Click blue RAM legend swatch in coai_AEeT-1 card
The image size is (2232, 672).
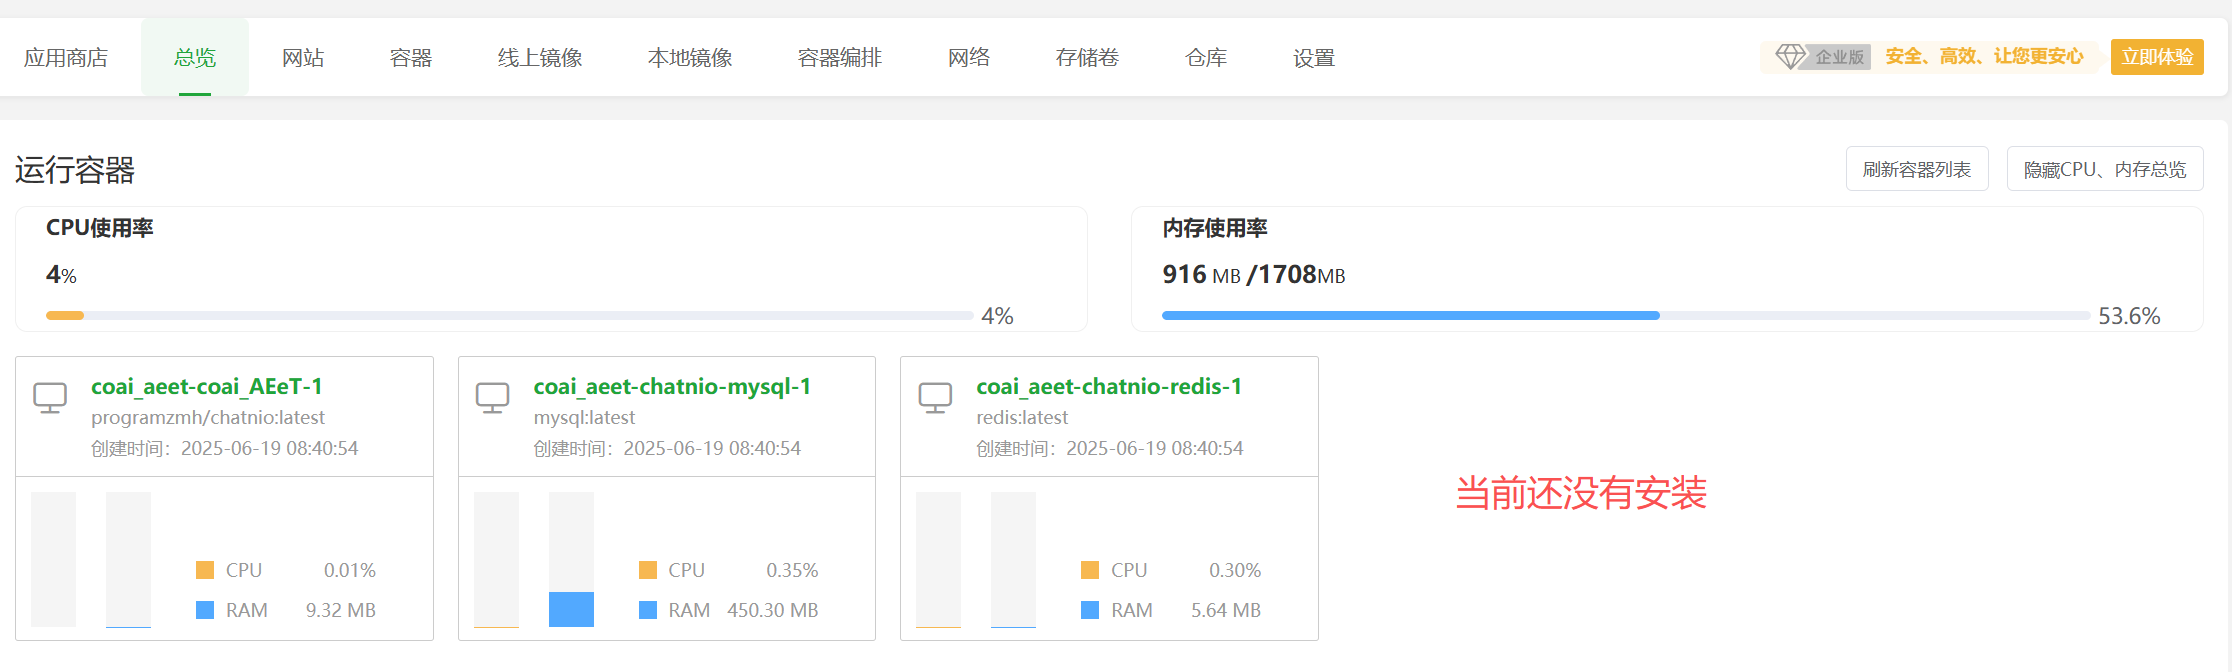click(x=205, y=610)
